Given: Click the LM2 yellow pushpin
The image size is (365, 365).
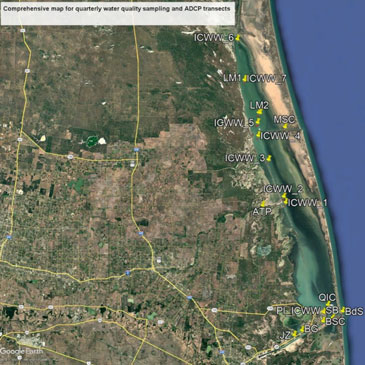Looking at the screenshot, I should tap(260, 112).
